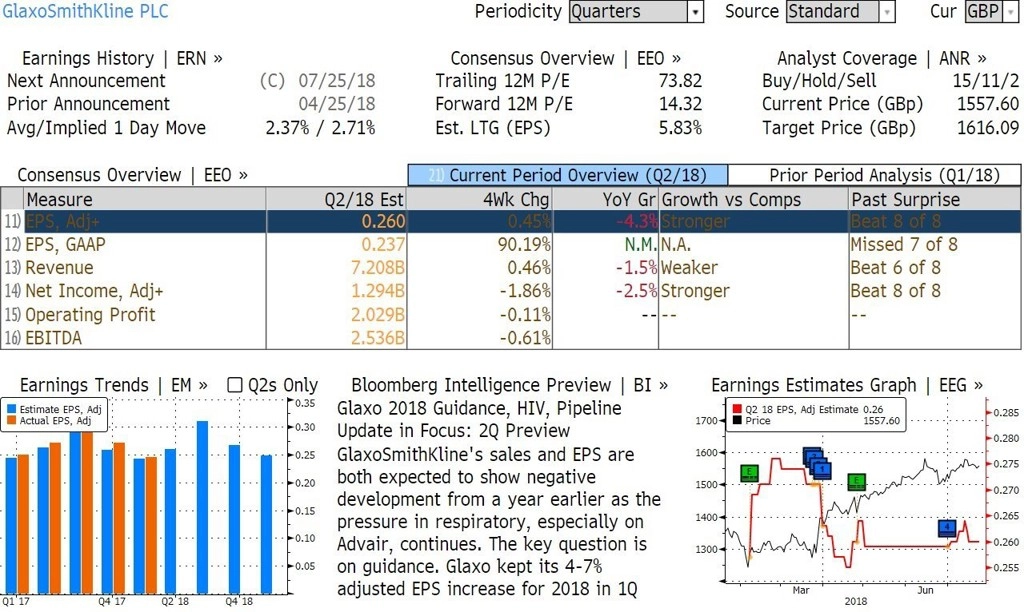Click the Glaxo 2Q Preview headline text
1024x612 pixels.
479,420
